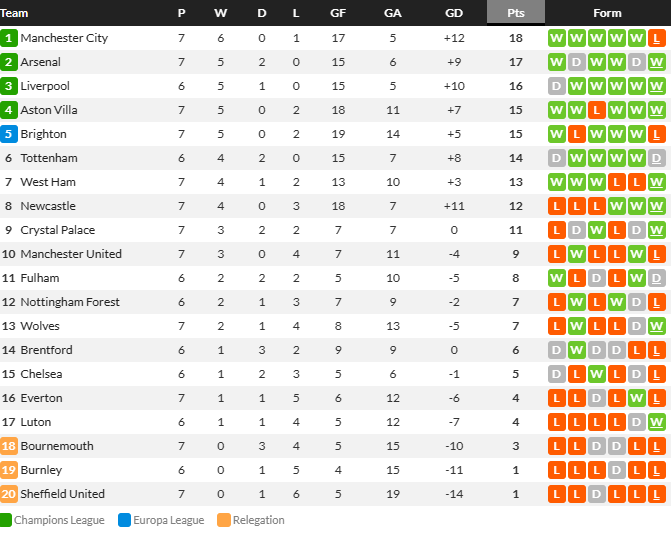Click the orange Relegation legend swatch
The height and width of the screenshot is (538, 671).
tap(224, 520)
